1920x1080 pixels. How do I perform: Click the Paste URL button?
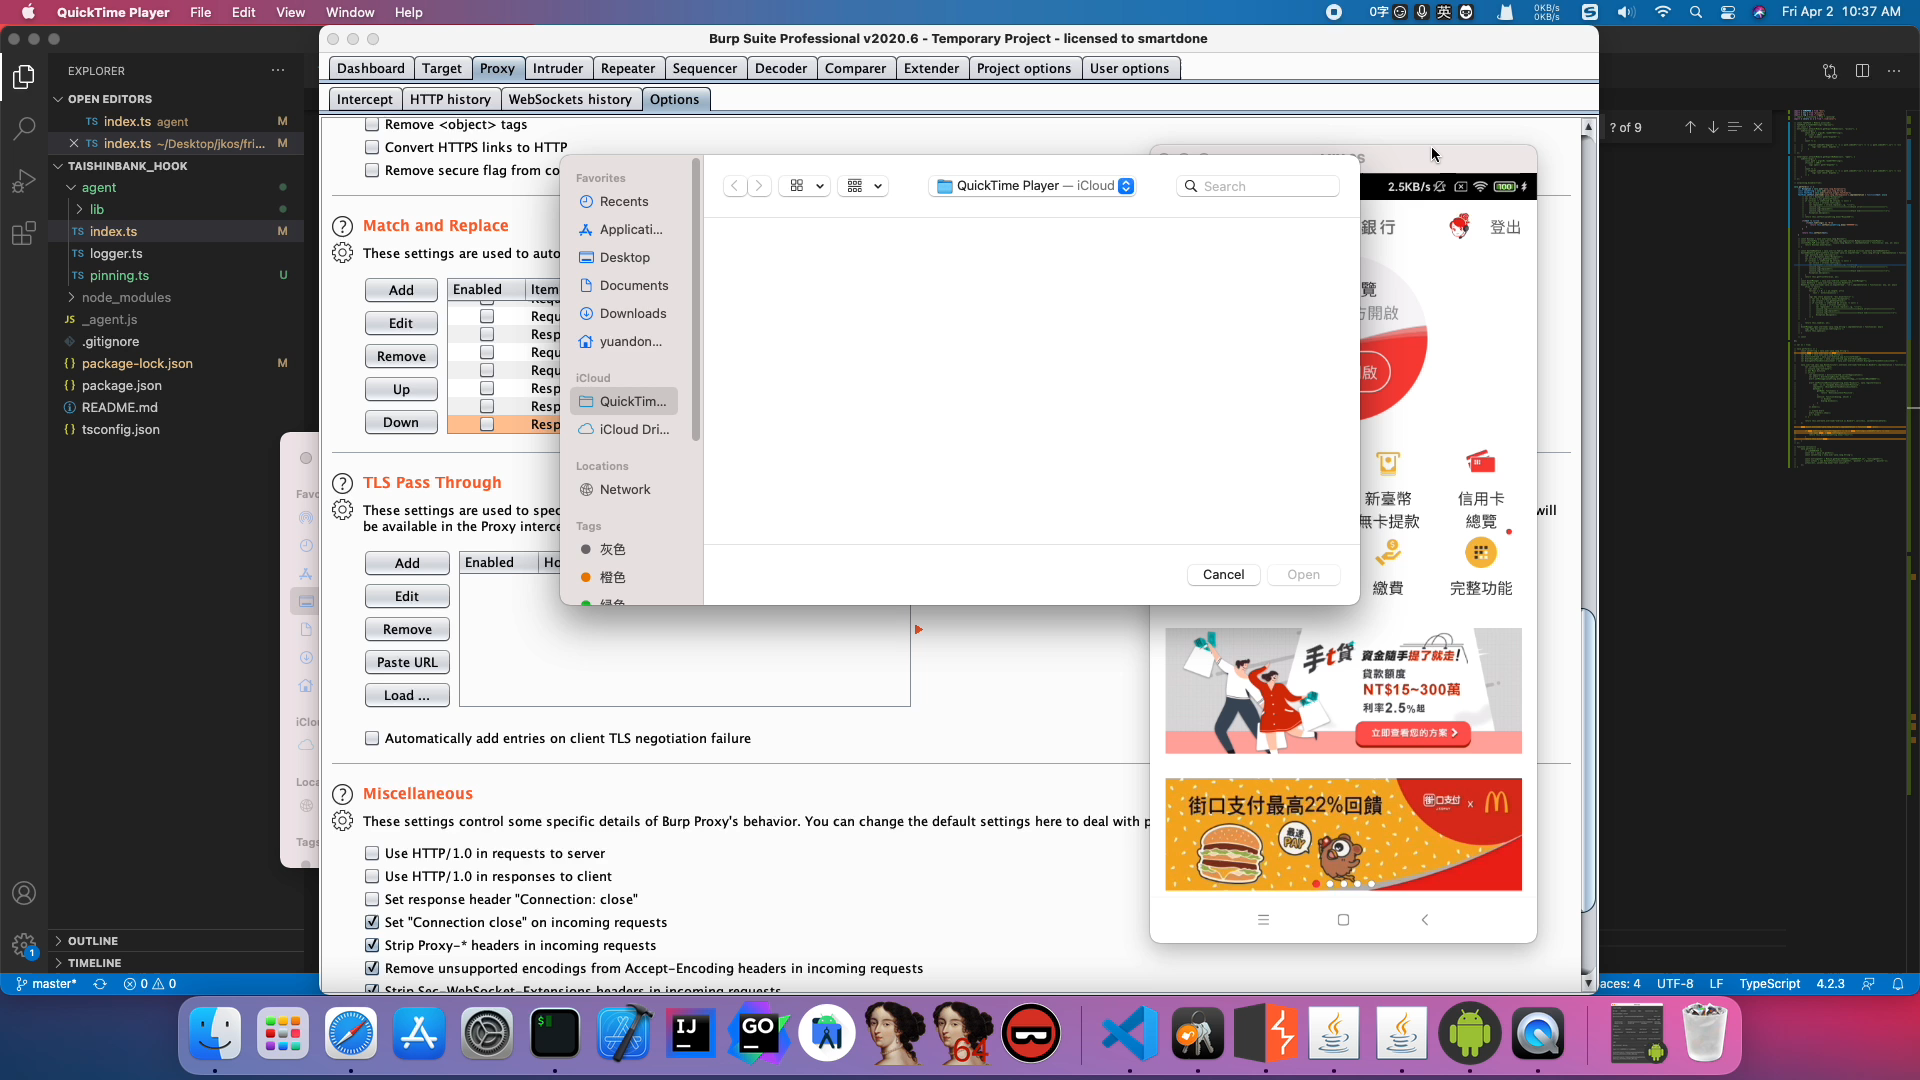click(407, 662)
